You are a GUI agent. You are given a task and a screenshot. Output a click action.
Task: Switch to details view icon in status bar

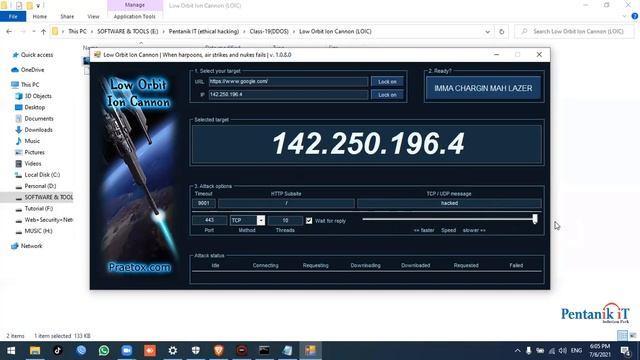pos(622,336)
